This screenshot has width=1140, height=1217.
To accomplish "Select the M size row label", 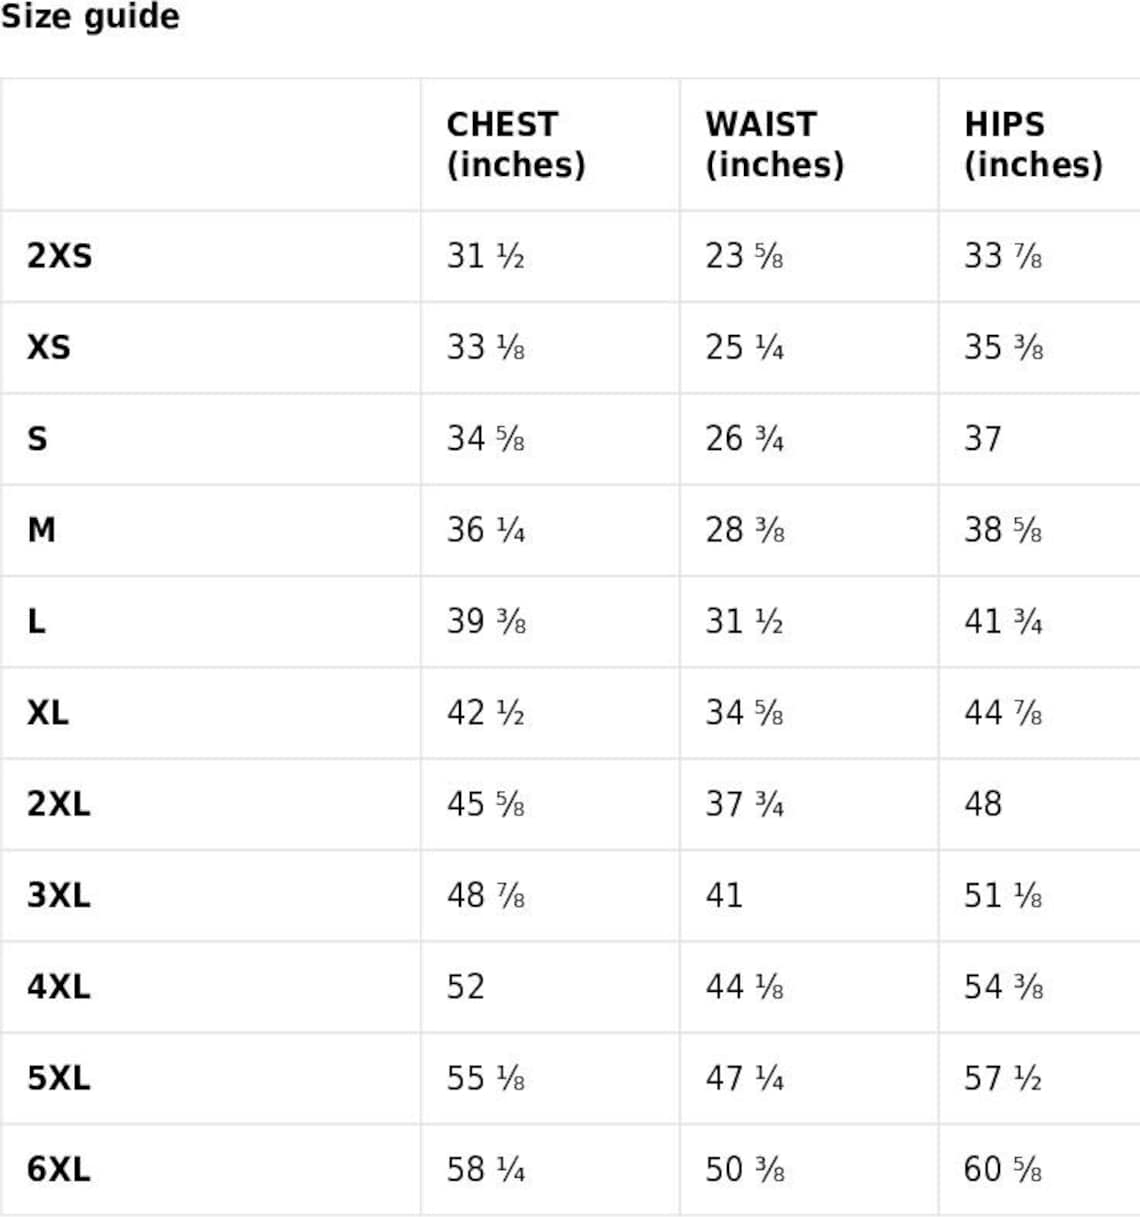I will [41, 529].
